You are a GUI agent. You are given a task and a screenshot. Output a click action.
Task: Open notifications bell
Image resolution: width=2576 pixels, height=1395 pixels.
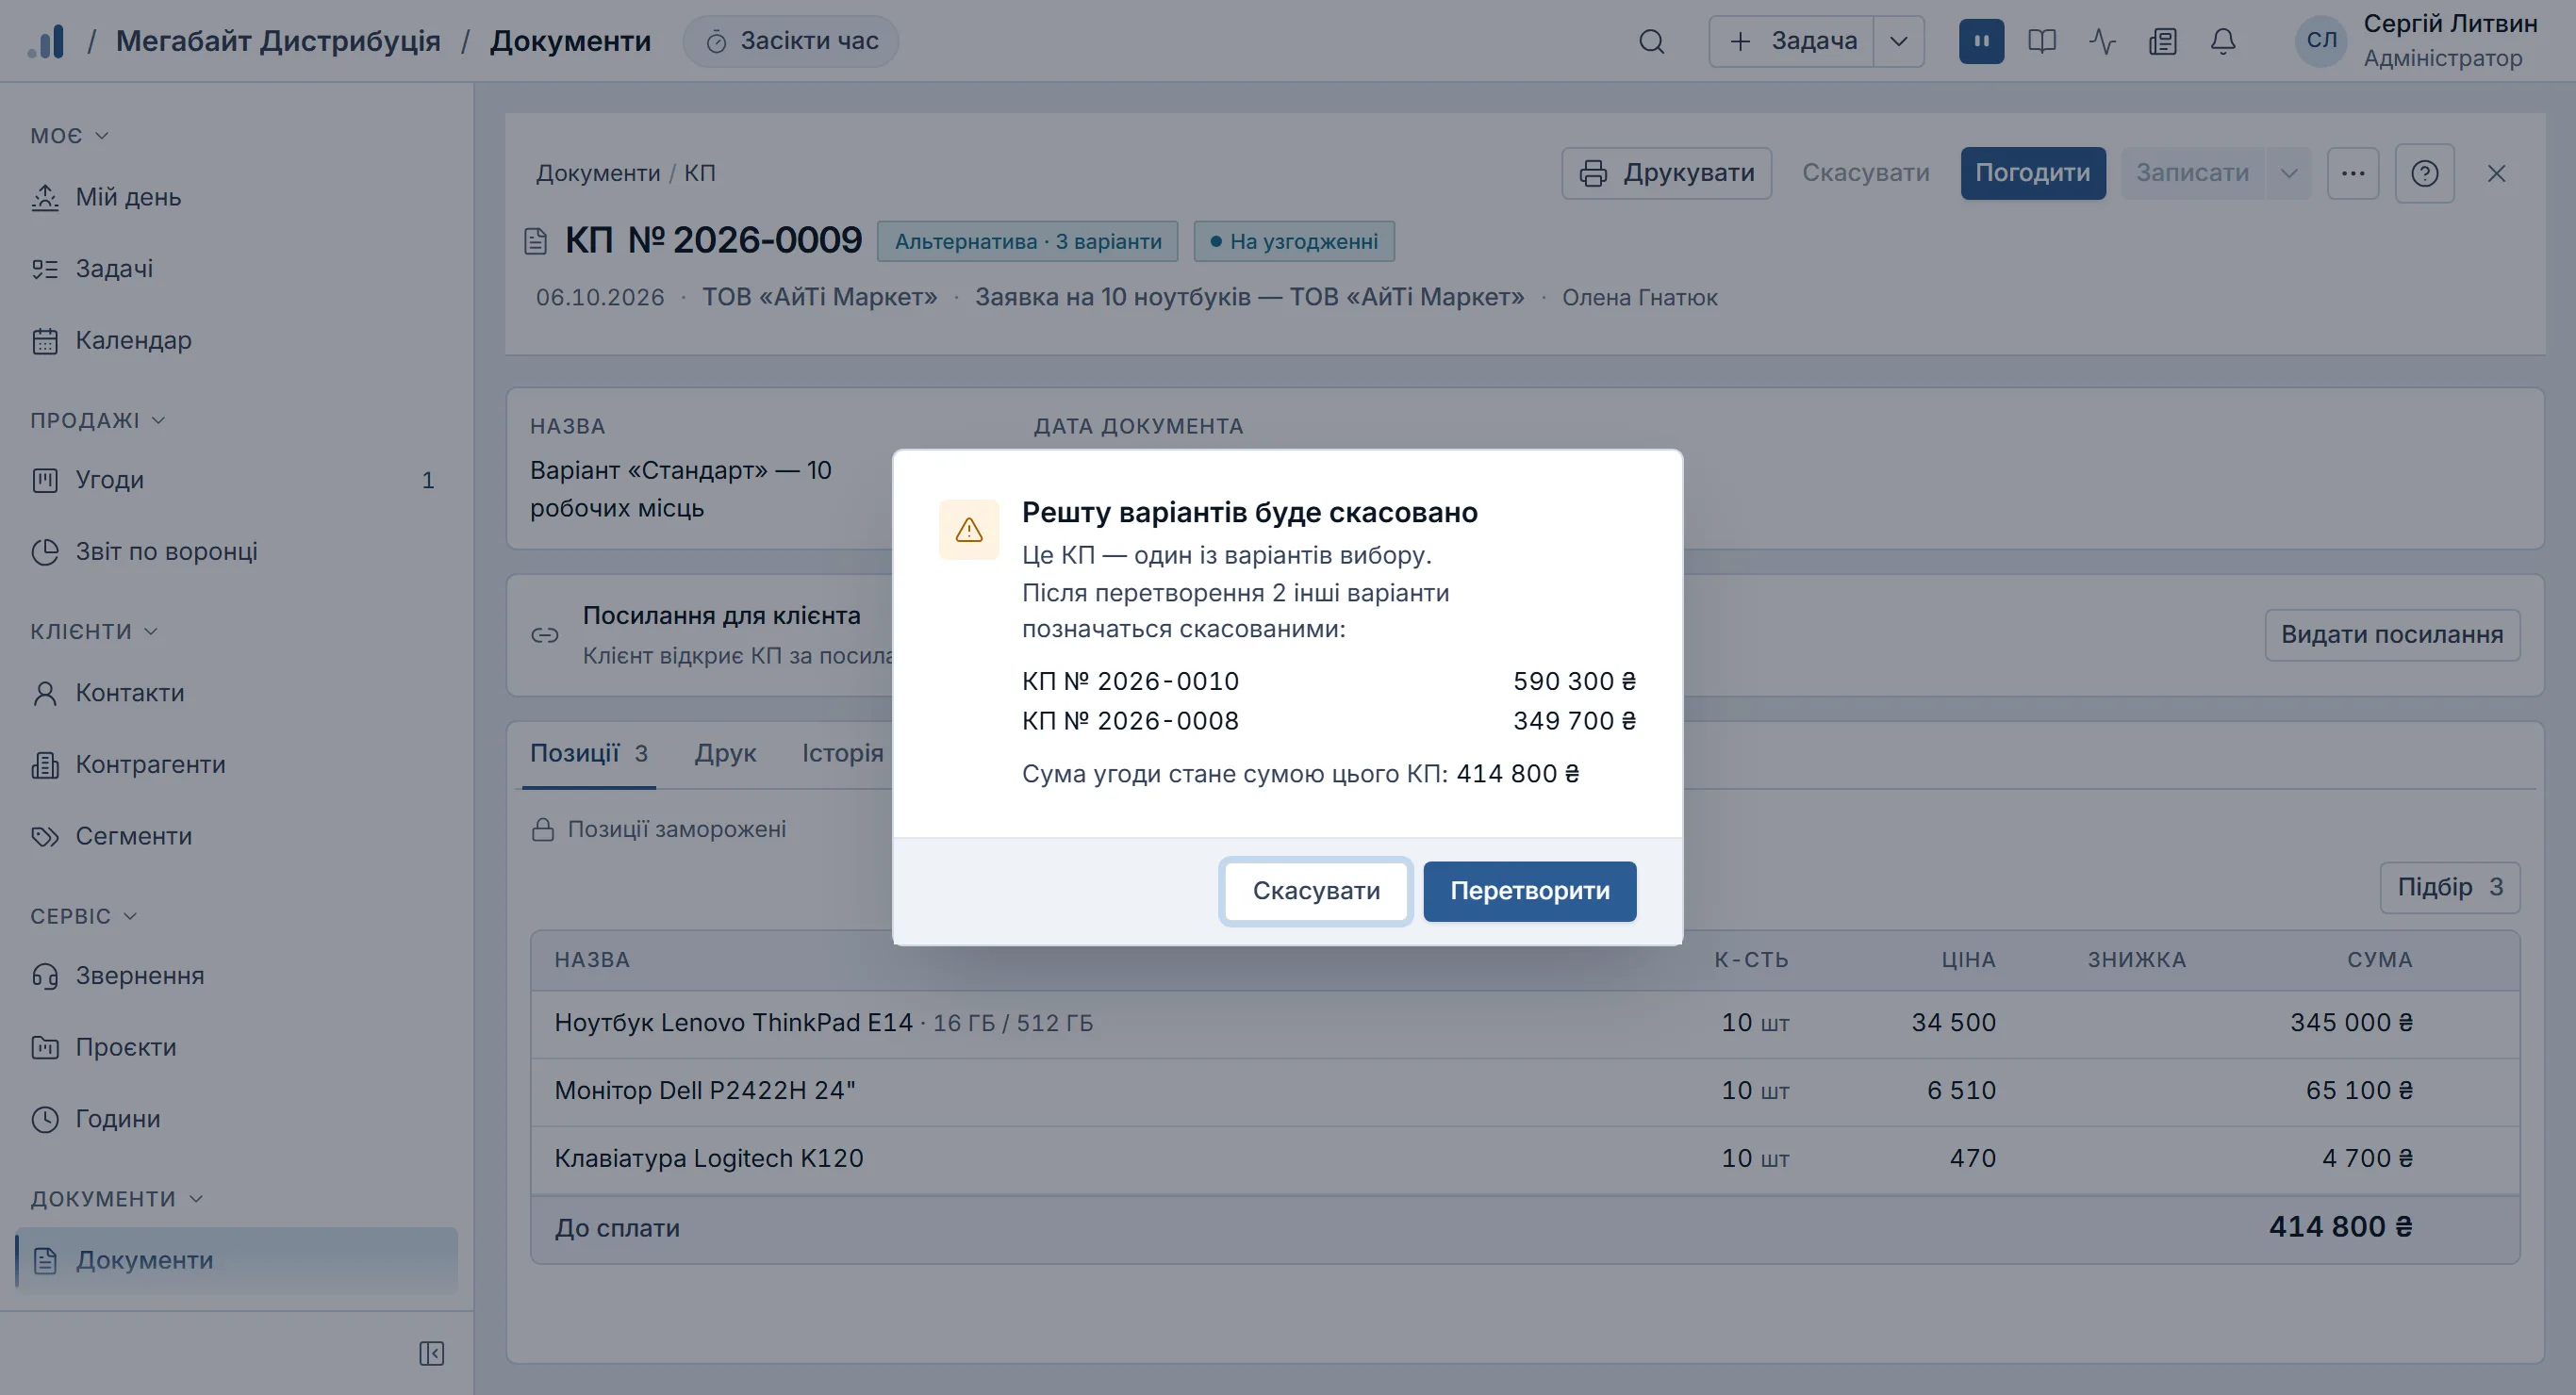[x=2222, y=41]
